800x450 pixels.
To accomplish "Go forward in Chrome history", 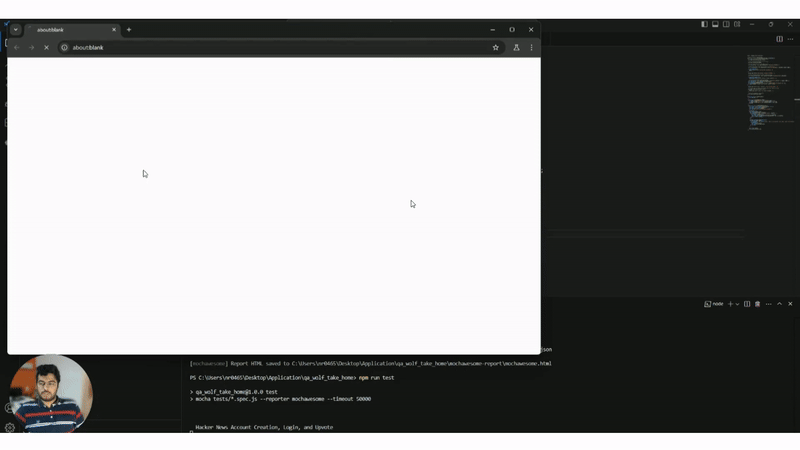I will [32, 47].
